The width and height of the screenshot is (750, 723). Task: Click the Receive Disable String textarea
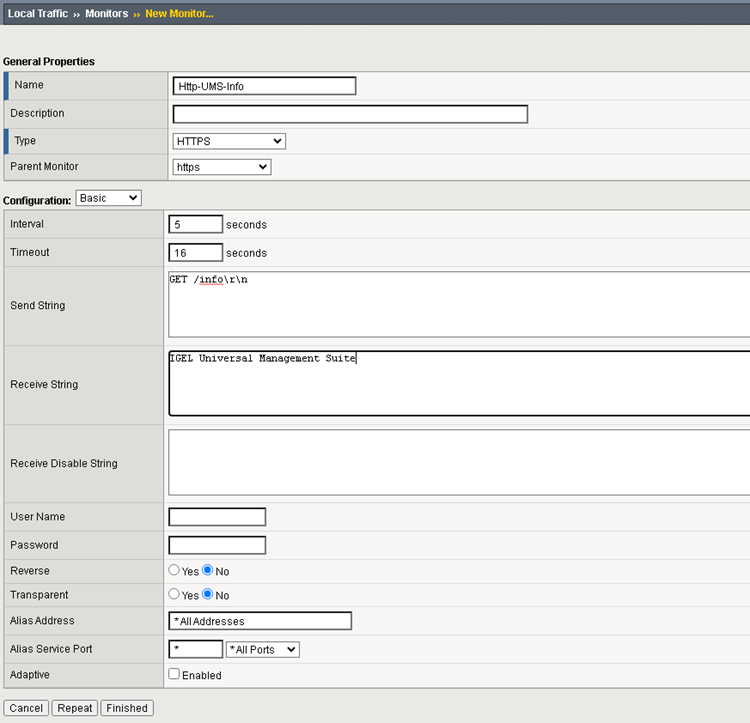tap(458, 462)
